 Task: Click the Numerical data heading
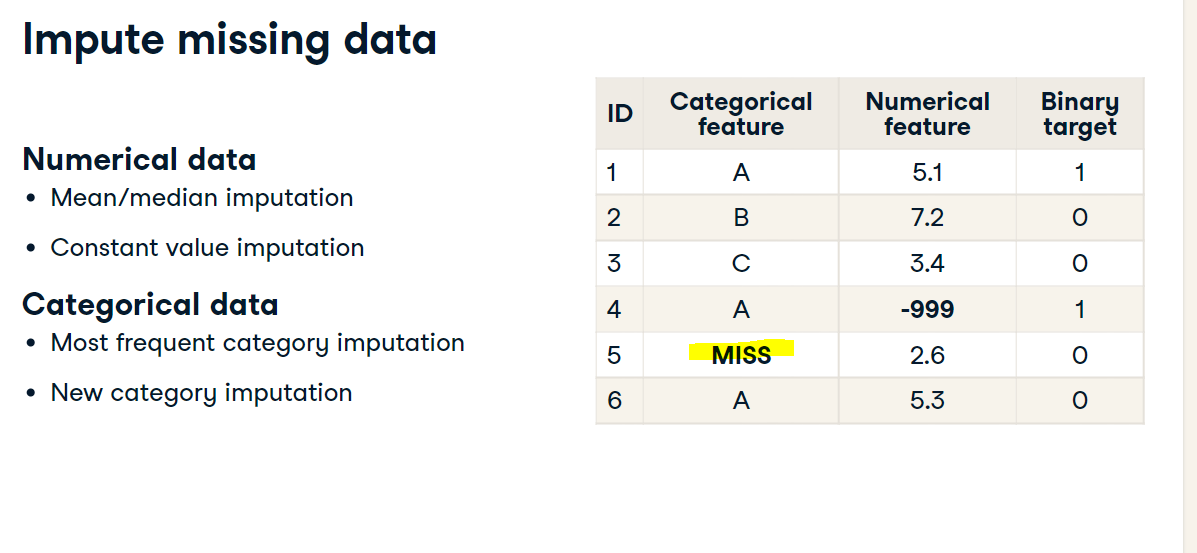pyautogui.click(x=139, y=159)
